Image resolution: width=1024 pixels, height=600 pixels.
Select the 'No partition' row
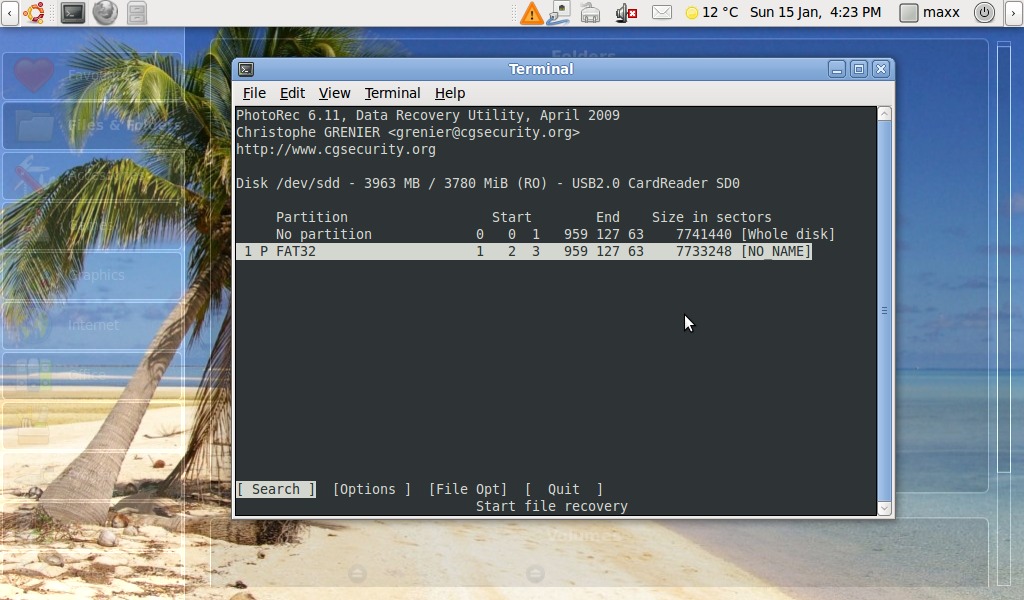click(536, 234)
